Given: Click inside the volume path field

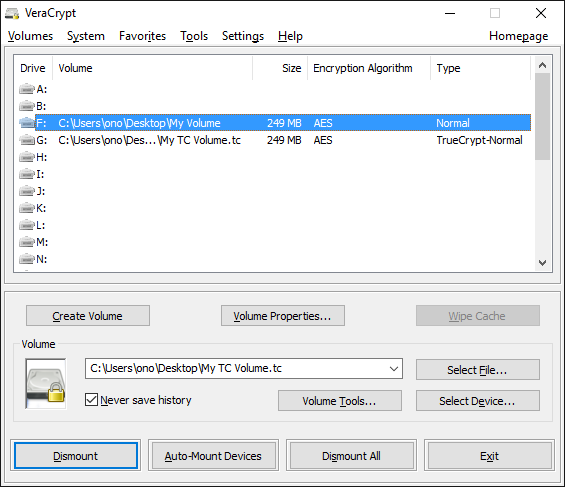Looking at the screenshot, I should [236, 368].
